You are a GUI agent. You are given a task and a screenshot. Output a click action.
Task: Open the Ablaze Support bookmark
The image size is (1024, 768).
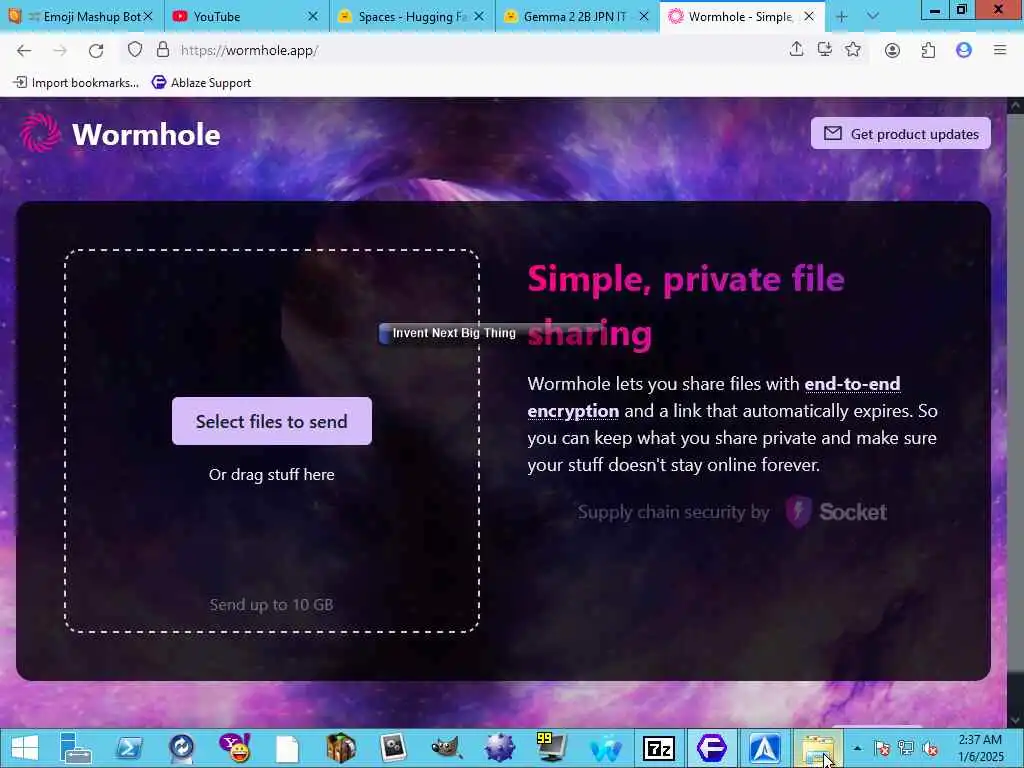201,82
